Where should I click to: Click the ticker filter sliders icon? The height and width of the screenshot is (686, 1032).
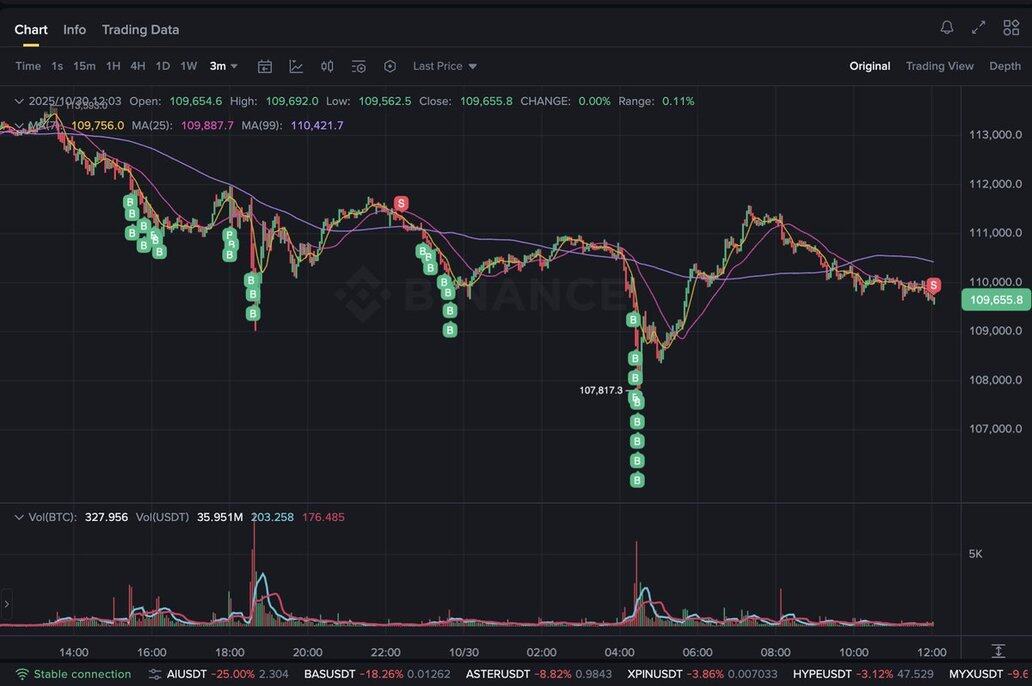pos(156,674)
